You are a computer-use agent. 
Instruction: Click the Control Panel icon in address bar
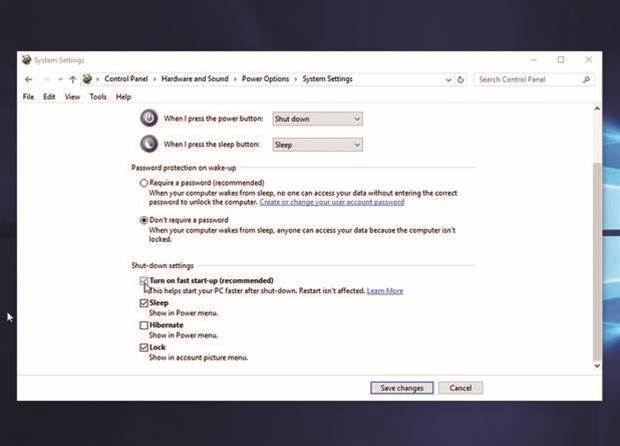pos(87,79)
